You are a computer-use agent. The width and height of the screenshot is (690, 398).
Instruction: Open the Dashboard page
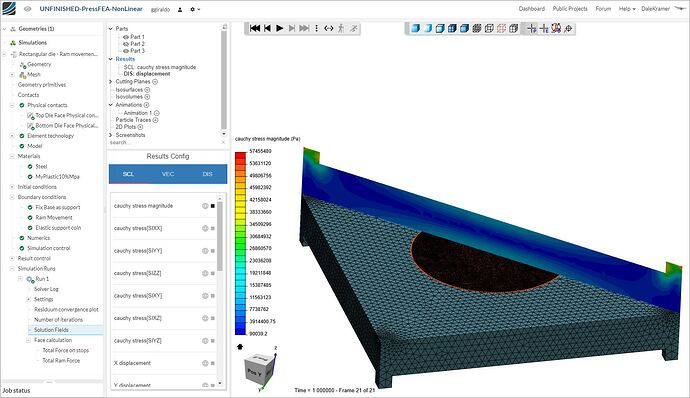point(532,9)
